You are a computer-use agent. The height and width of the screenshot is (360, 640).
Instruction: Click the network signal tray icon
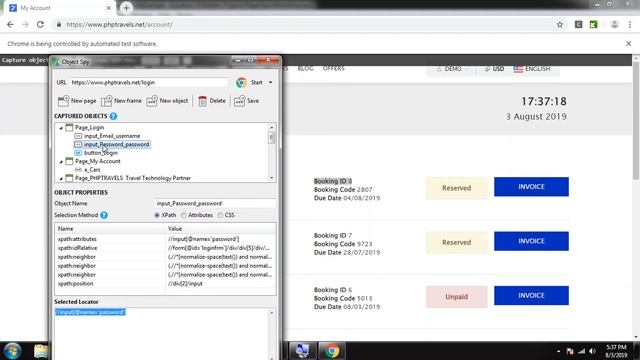click(x=582, y=351)
